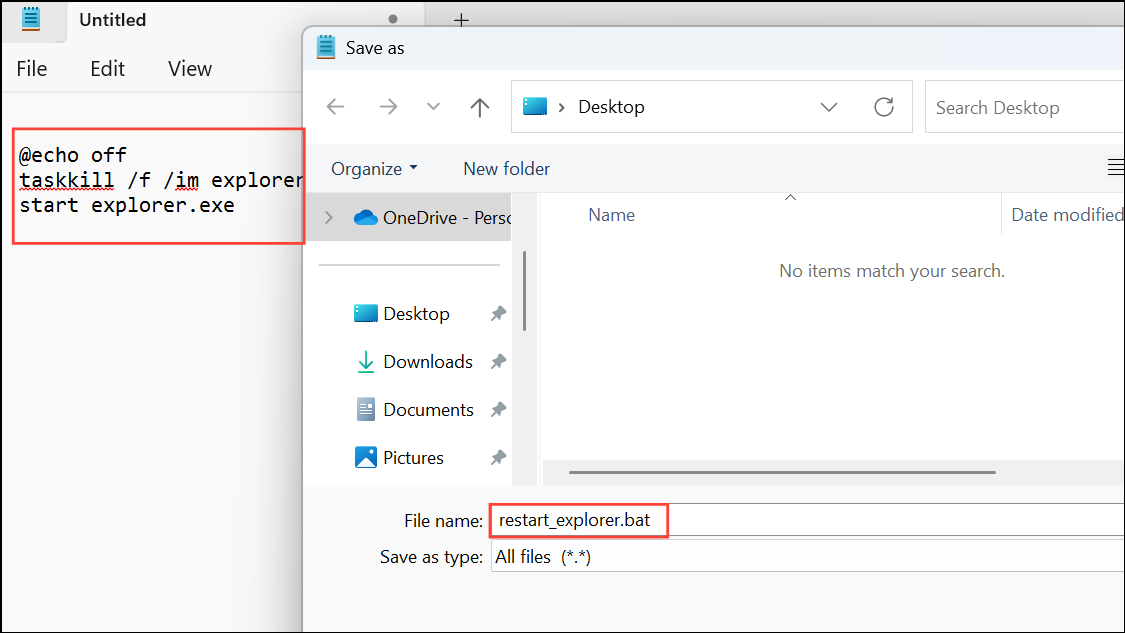
Task: Open the Downloads sidebar icon
Action: (364, 361)
